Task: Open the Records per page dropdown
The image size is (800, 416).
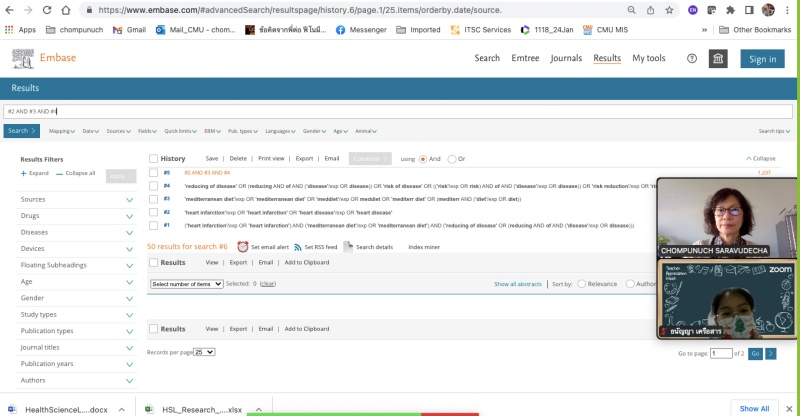Action: click(x=204, y=352)
